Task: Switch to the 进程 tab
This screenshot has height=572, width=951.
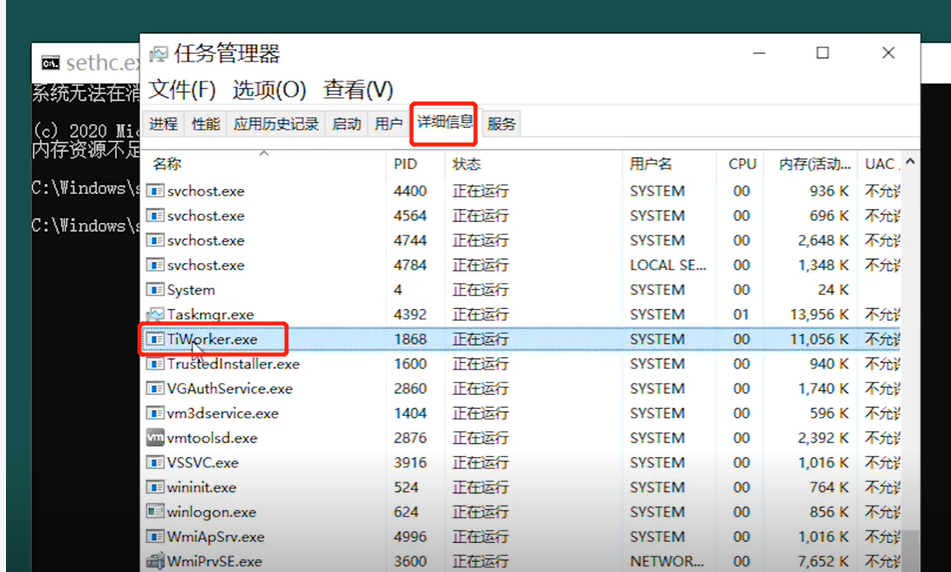Action: [164, 124]
